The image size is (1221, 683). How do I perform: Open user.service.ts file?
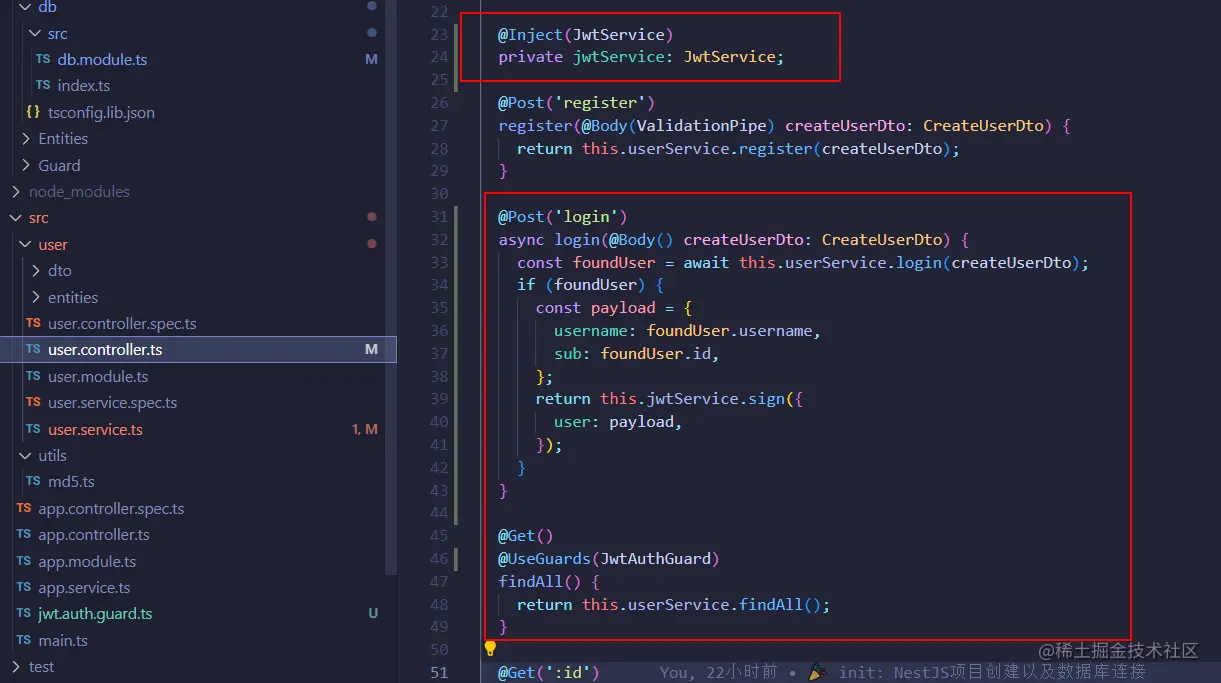[95, 430]
